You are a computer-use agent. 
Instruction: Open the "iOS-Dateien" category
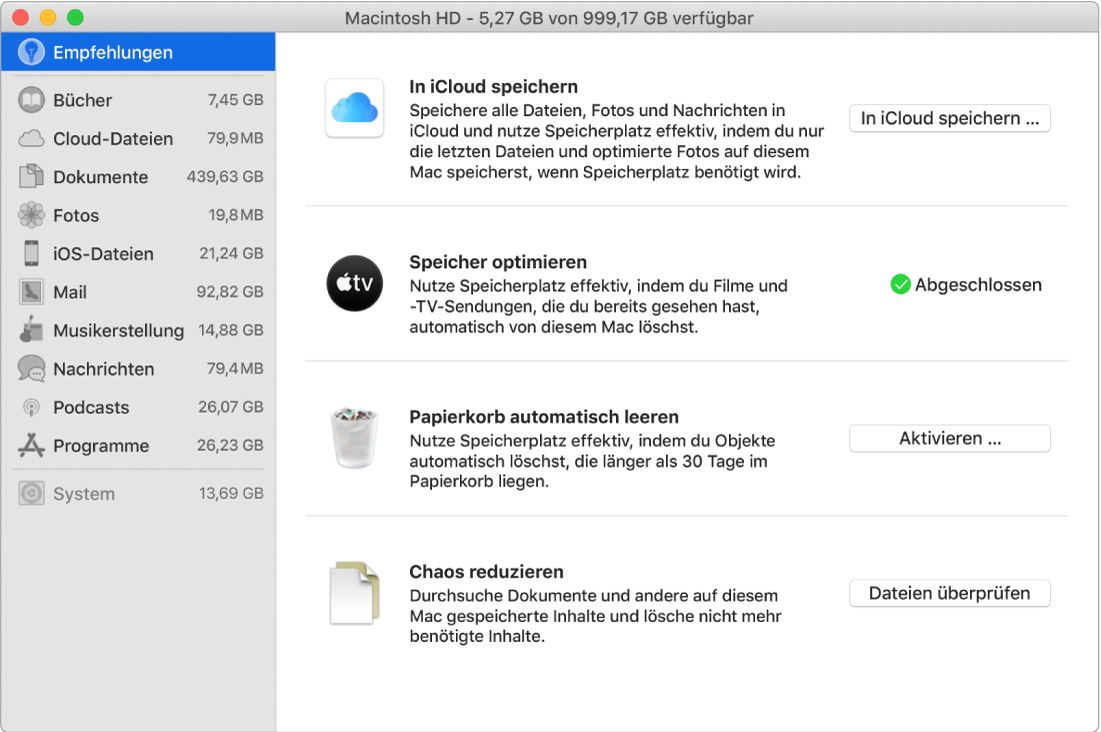point(100,253)
